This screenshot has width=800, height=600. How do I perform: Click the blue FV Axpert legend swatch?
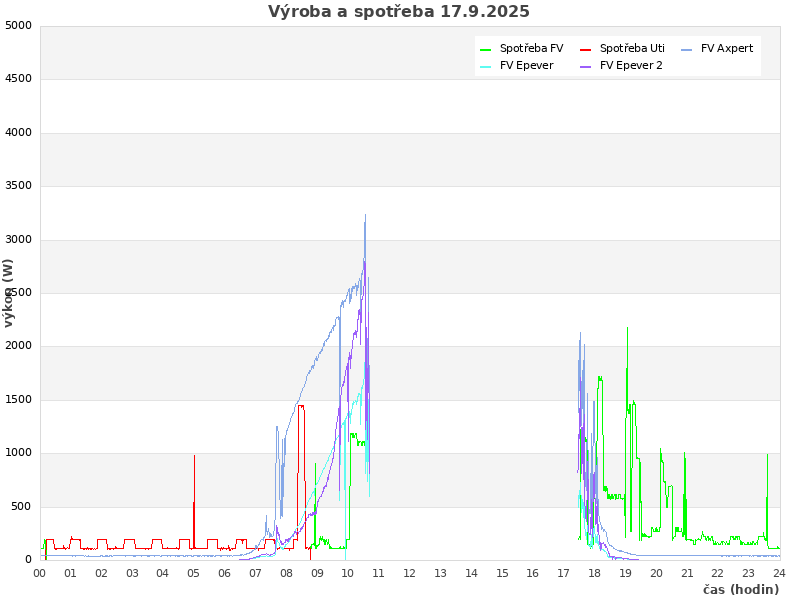686,49
